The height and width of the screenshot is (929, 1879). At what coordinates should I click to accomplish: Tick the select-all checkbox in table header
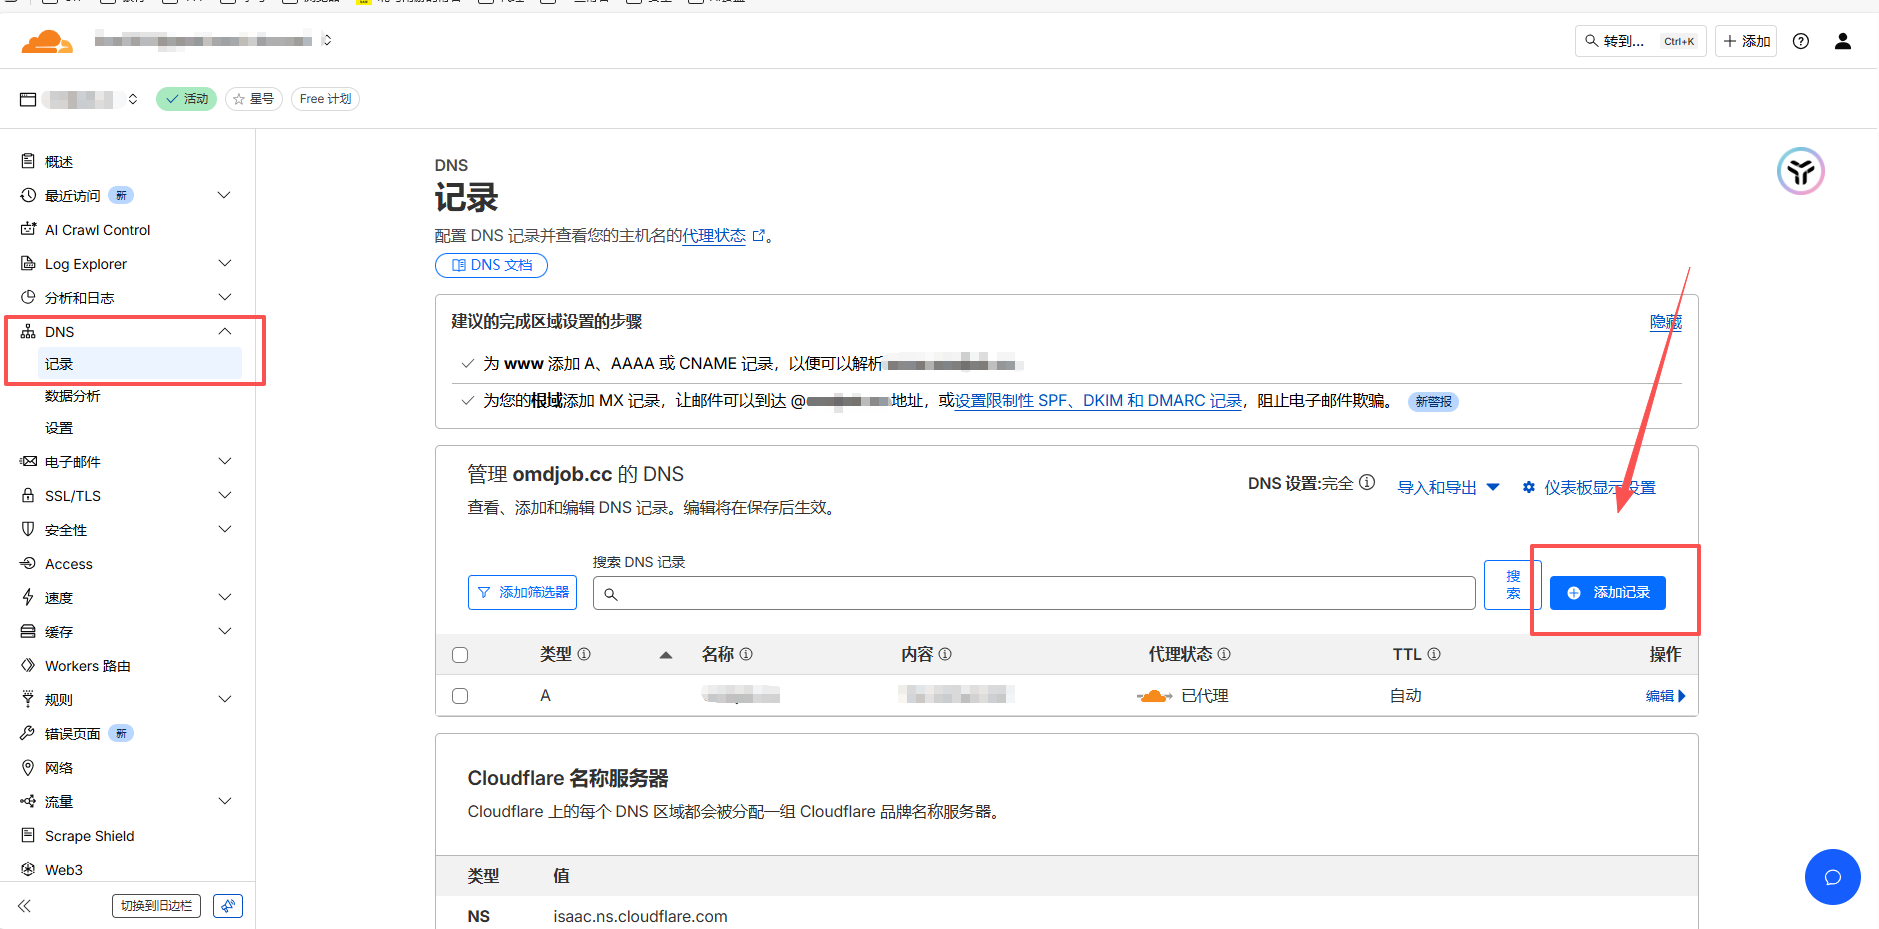point(460,655)
